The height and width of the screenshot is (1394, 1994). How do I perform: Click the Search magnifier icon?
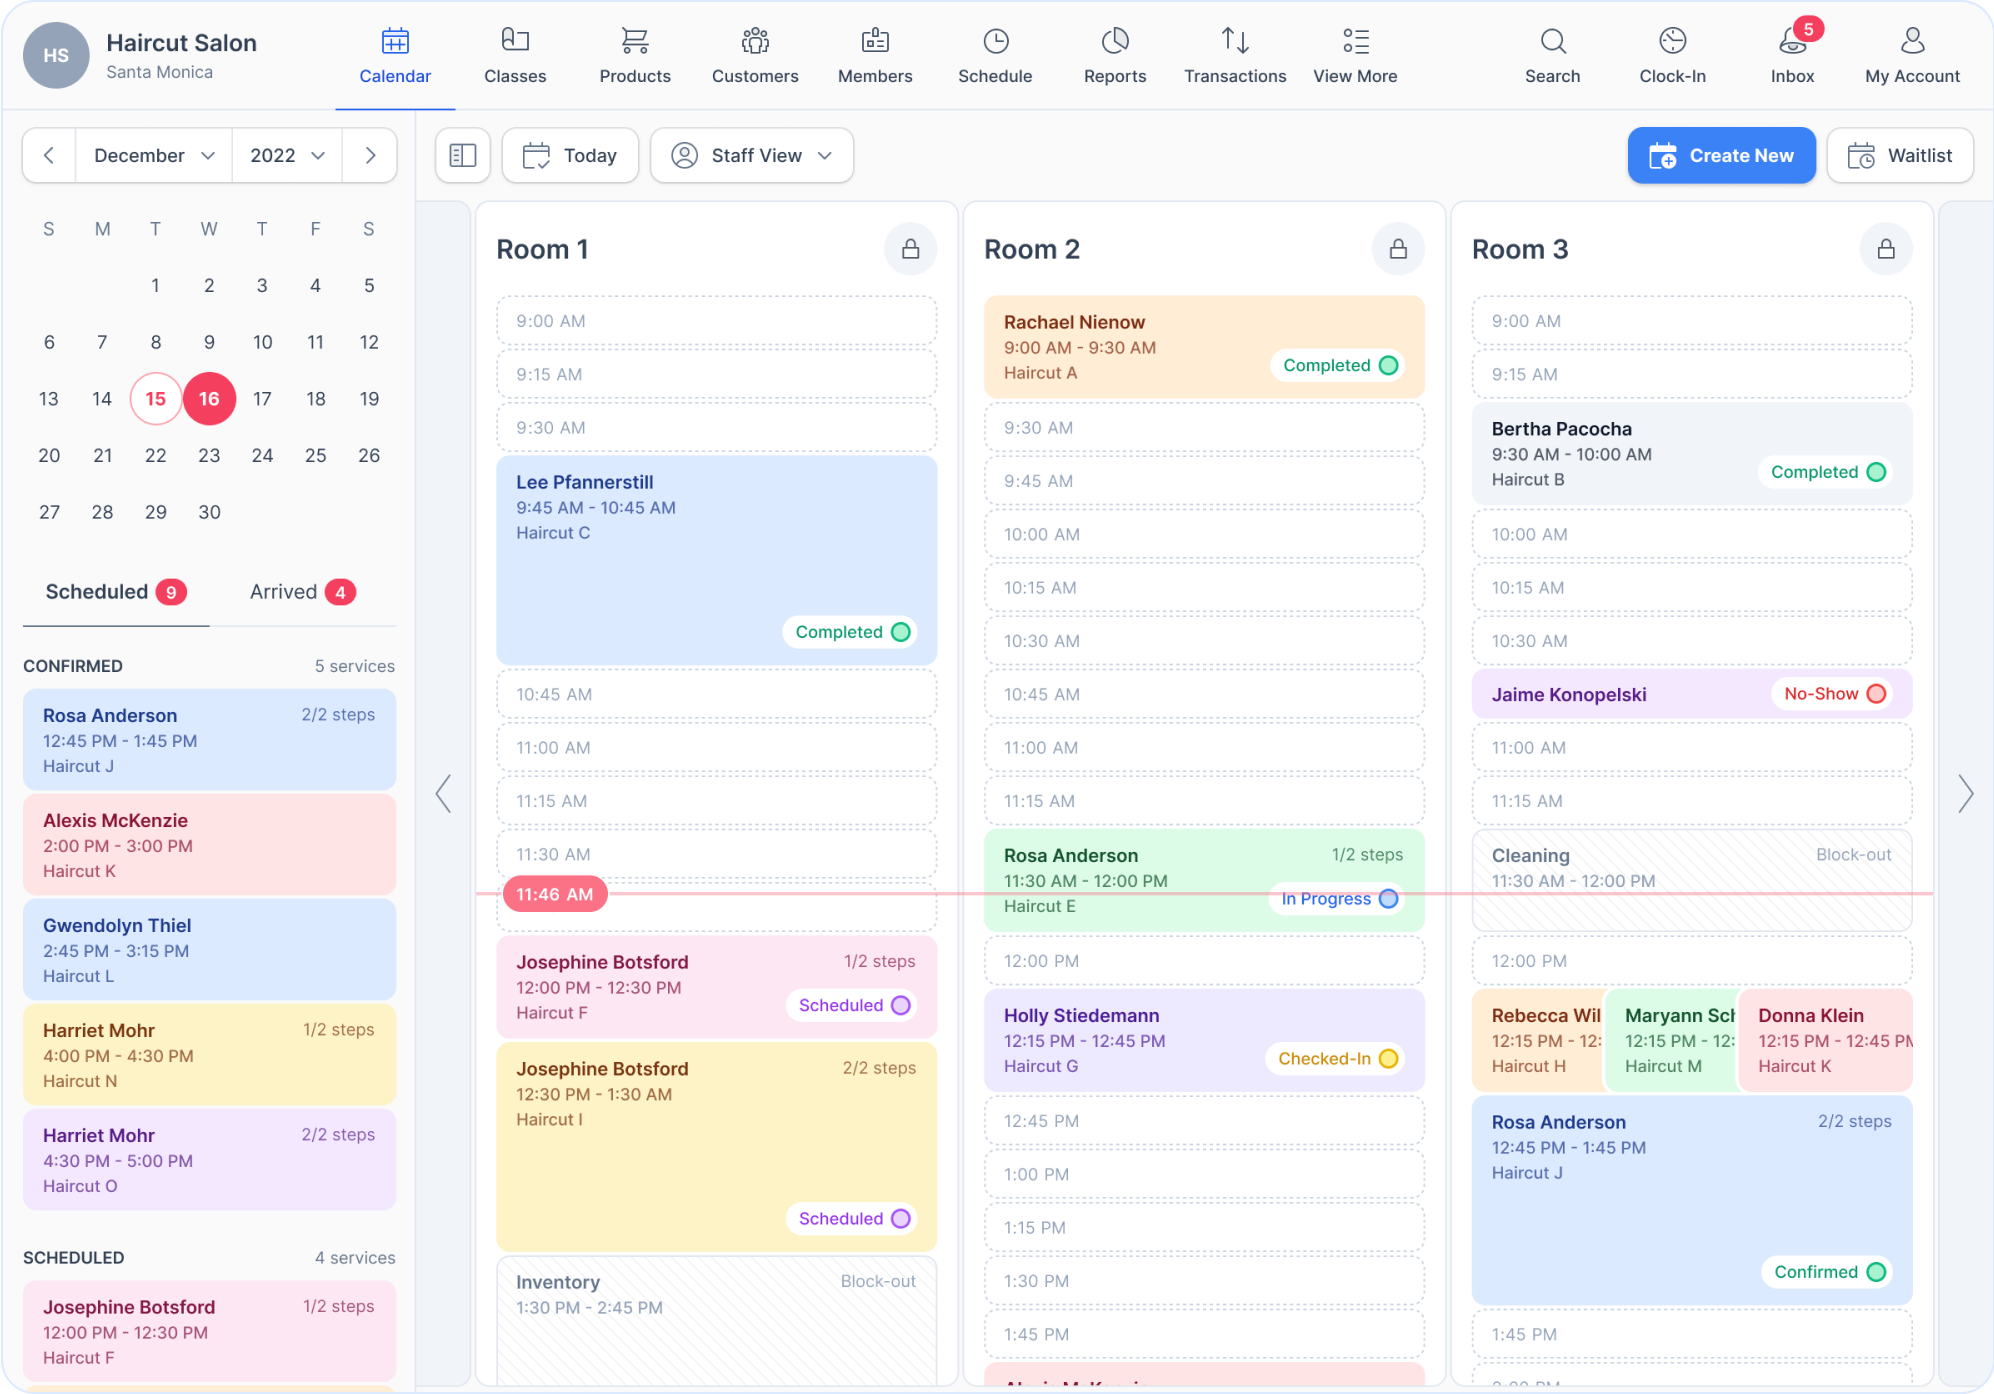(1552, 41)
